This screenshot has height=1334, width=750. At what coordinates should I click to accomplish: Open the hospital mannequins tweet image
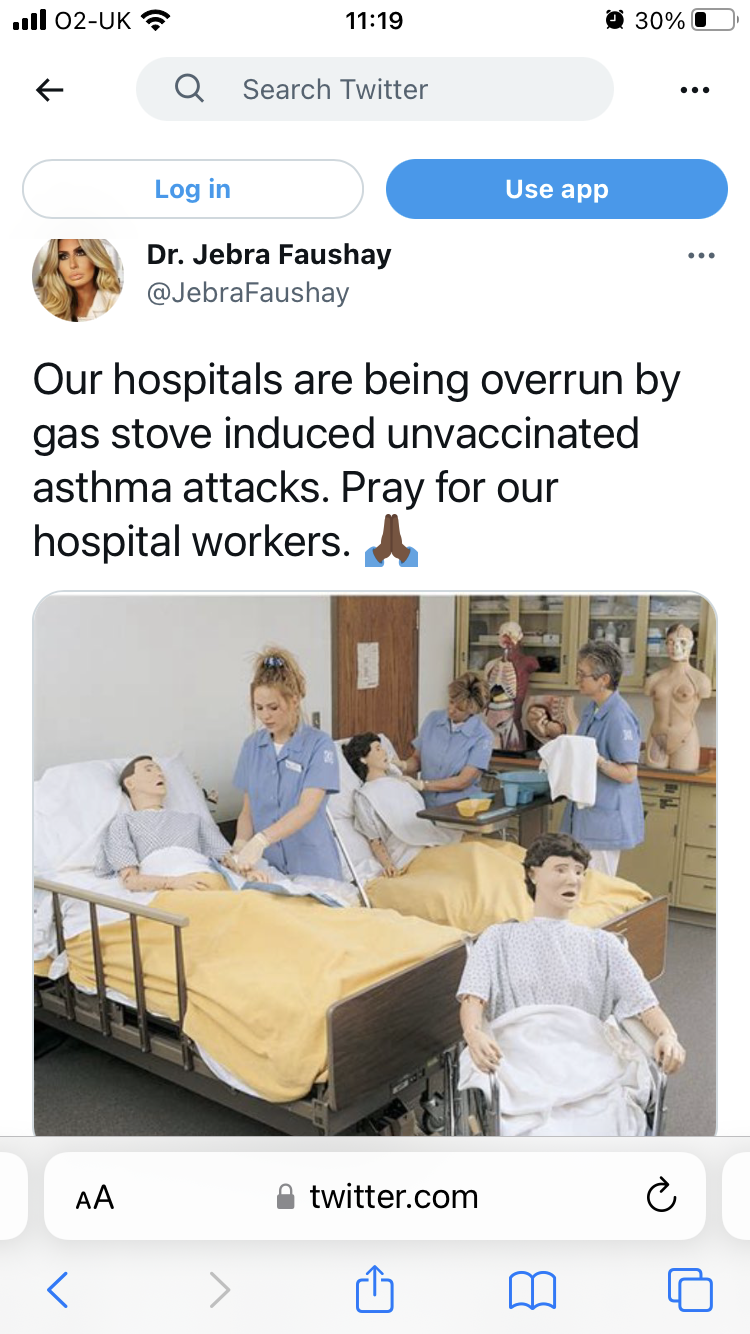click(x=375, y=864)
